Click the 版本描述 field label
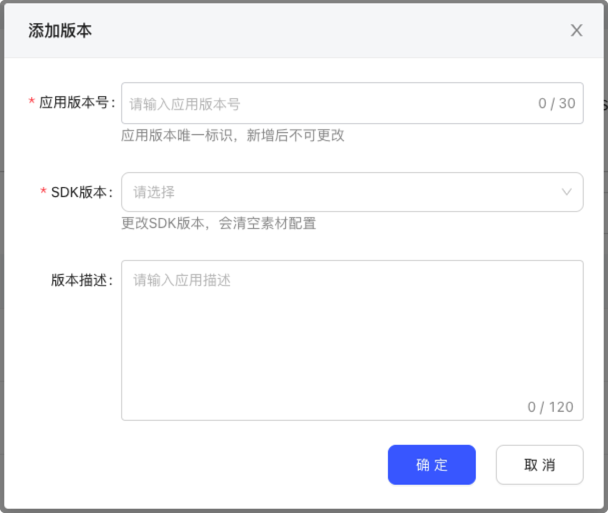 point(82,280)
